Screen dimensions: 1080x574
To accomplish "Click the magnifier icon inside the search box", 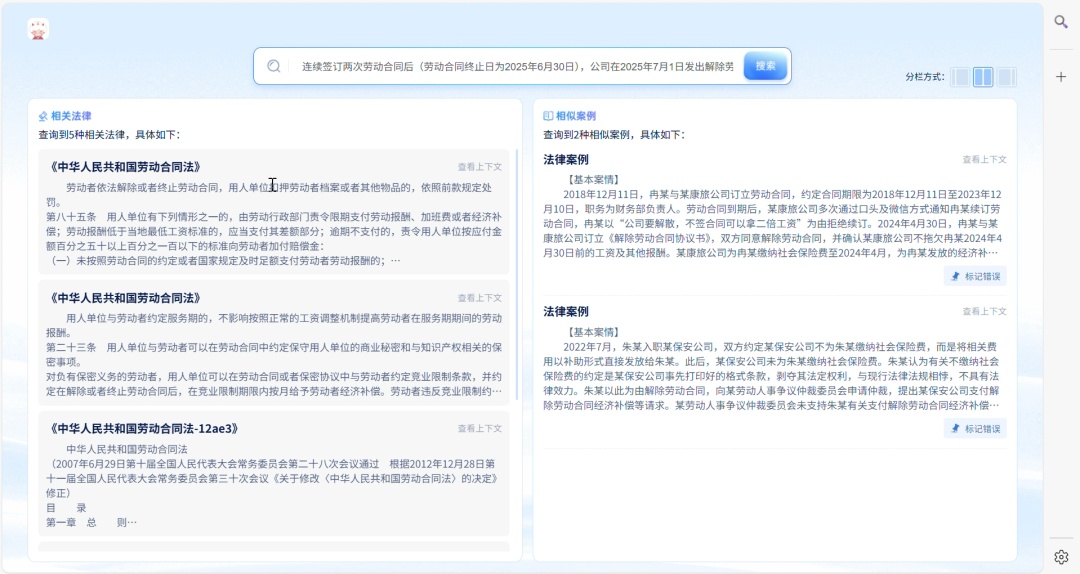I will (x=274, y=66).
